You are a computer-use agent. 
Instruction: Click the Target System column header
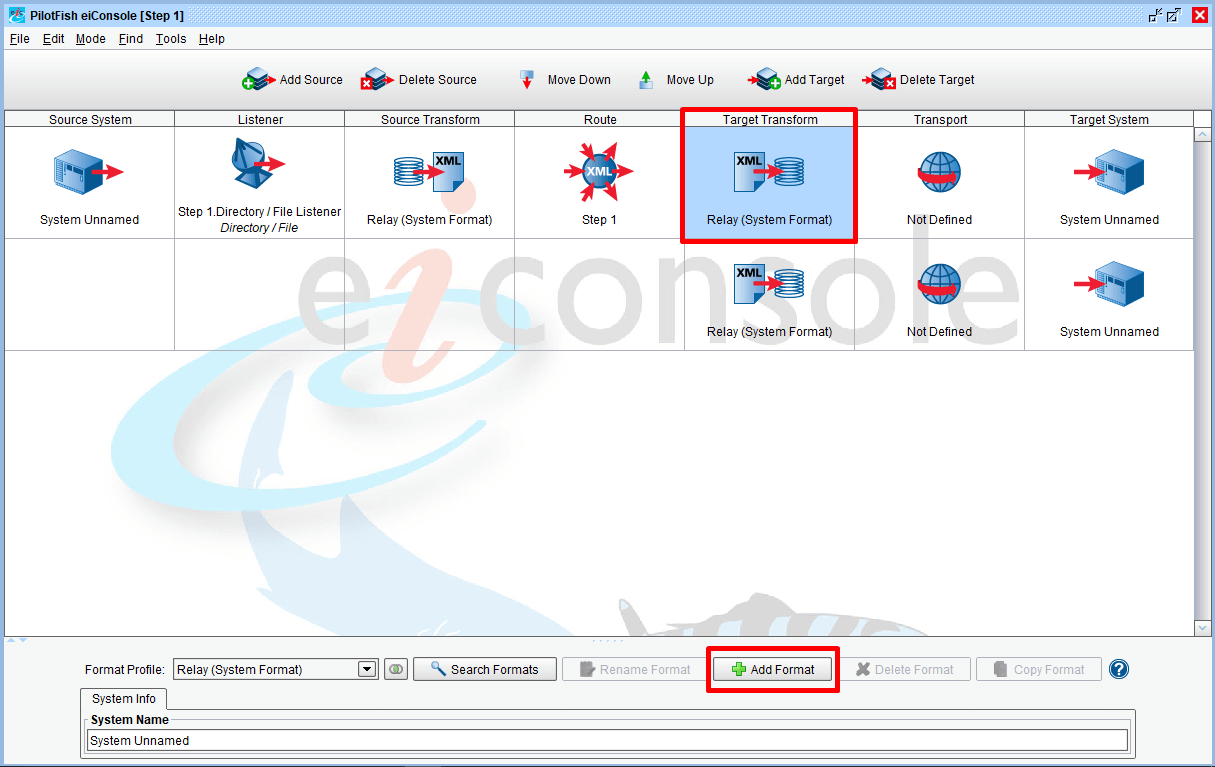click(x=1109, y=119)
